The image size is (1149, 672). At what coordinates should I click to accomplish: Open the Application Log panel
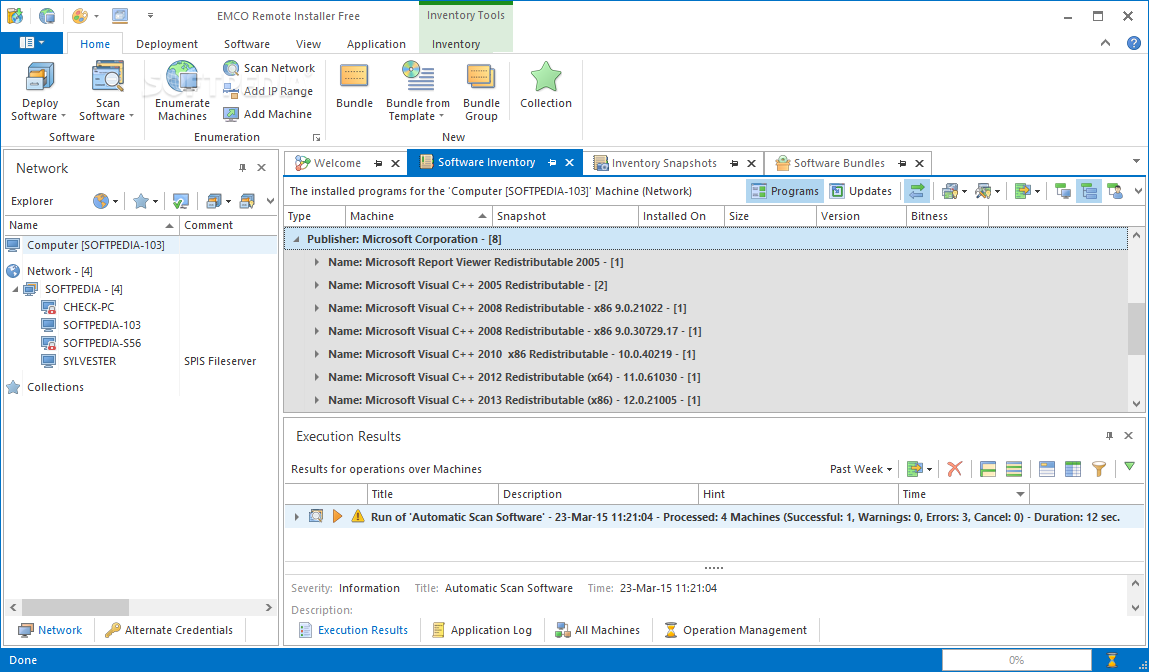(x=482, y=629)
